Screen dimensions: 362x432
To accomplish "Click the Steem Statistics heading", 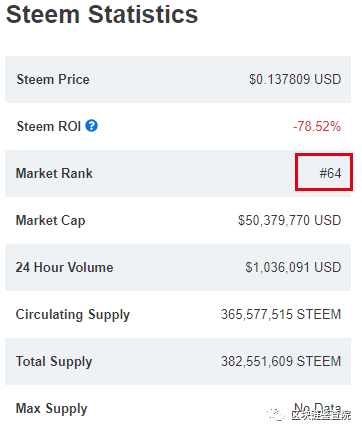I will (102, 14).
